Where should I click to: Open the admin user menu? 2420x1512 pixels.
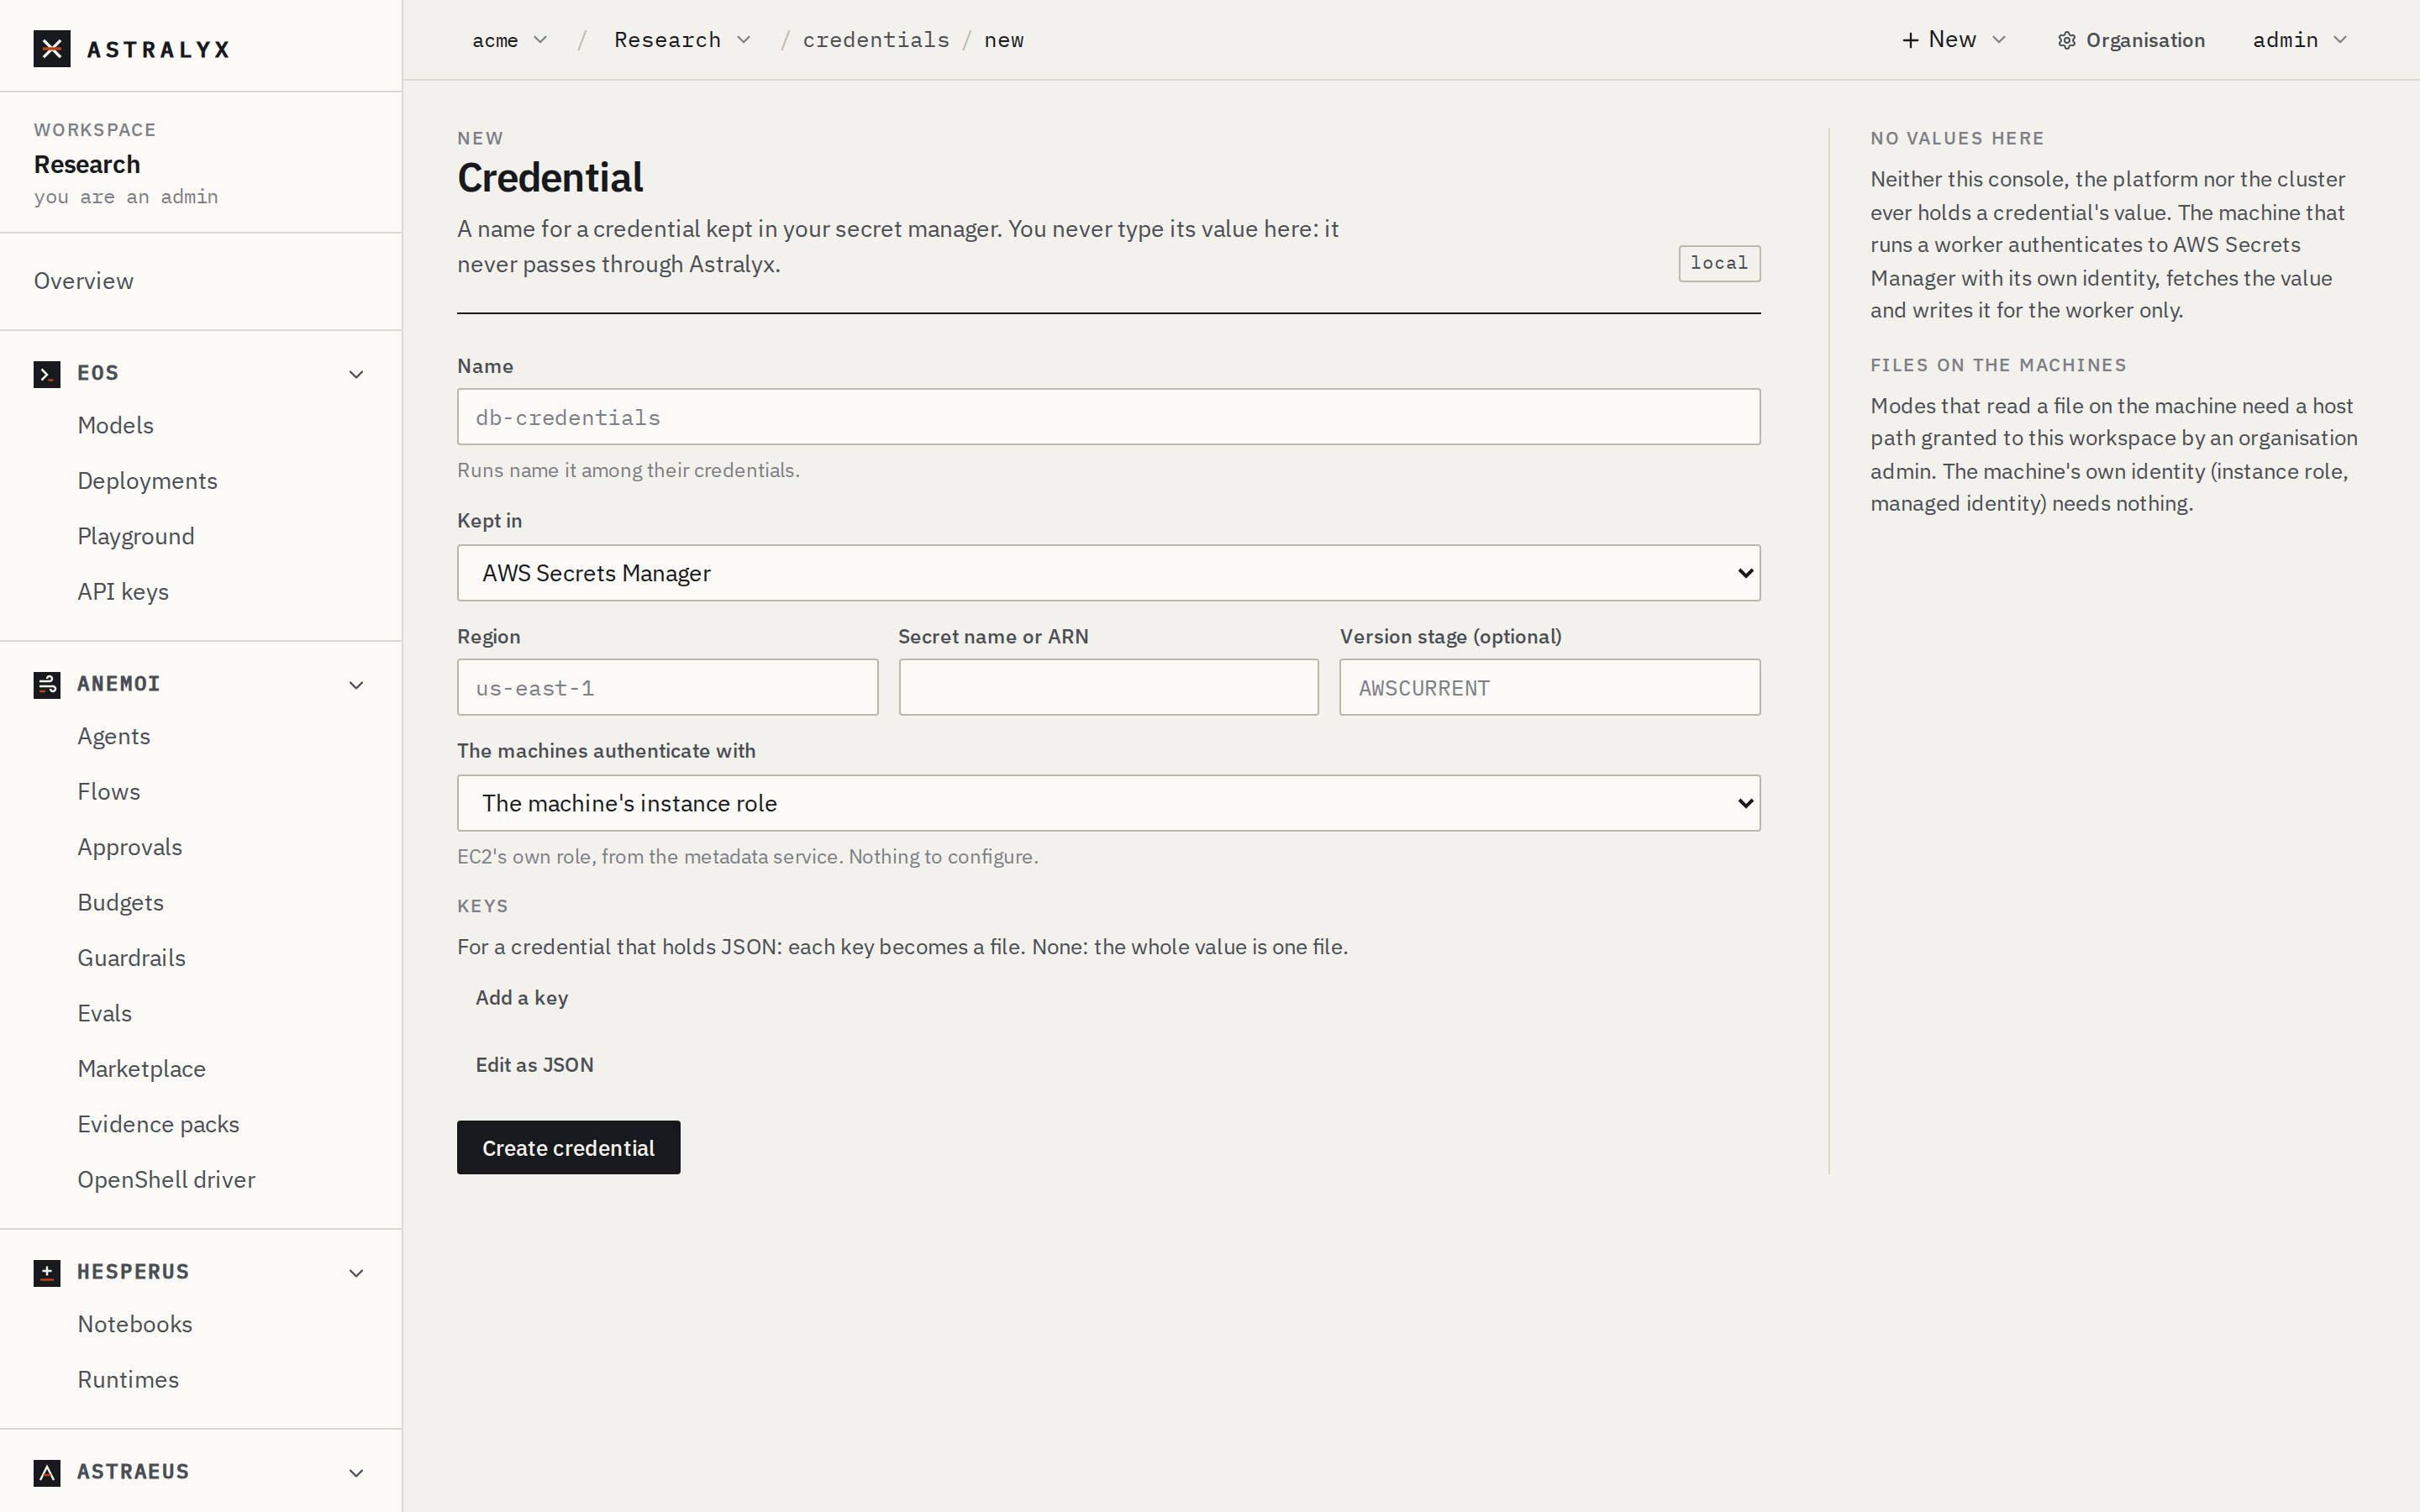click(2300, 40)
